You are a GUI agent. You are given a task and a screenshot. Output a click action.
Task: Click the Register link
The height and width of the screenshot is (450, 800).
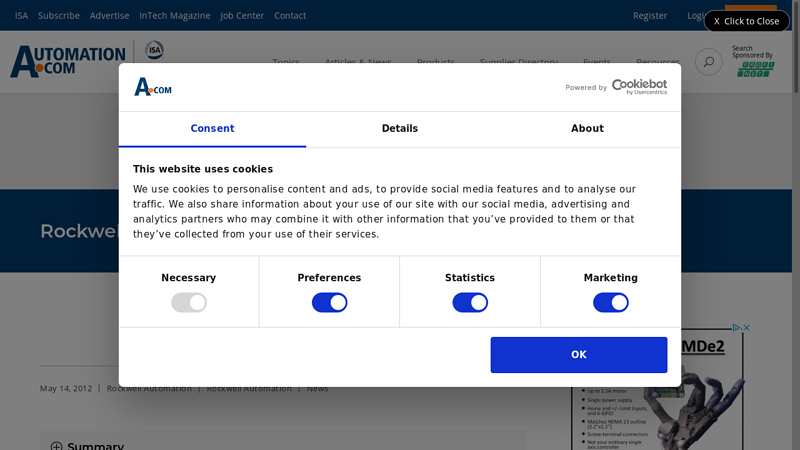(x=649, y=15)
